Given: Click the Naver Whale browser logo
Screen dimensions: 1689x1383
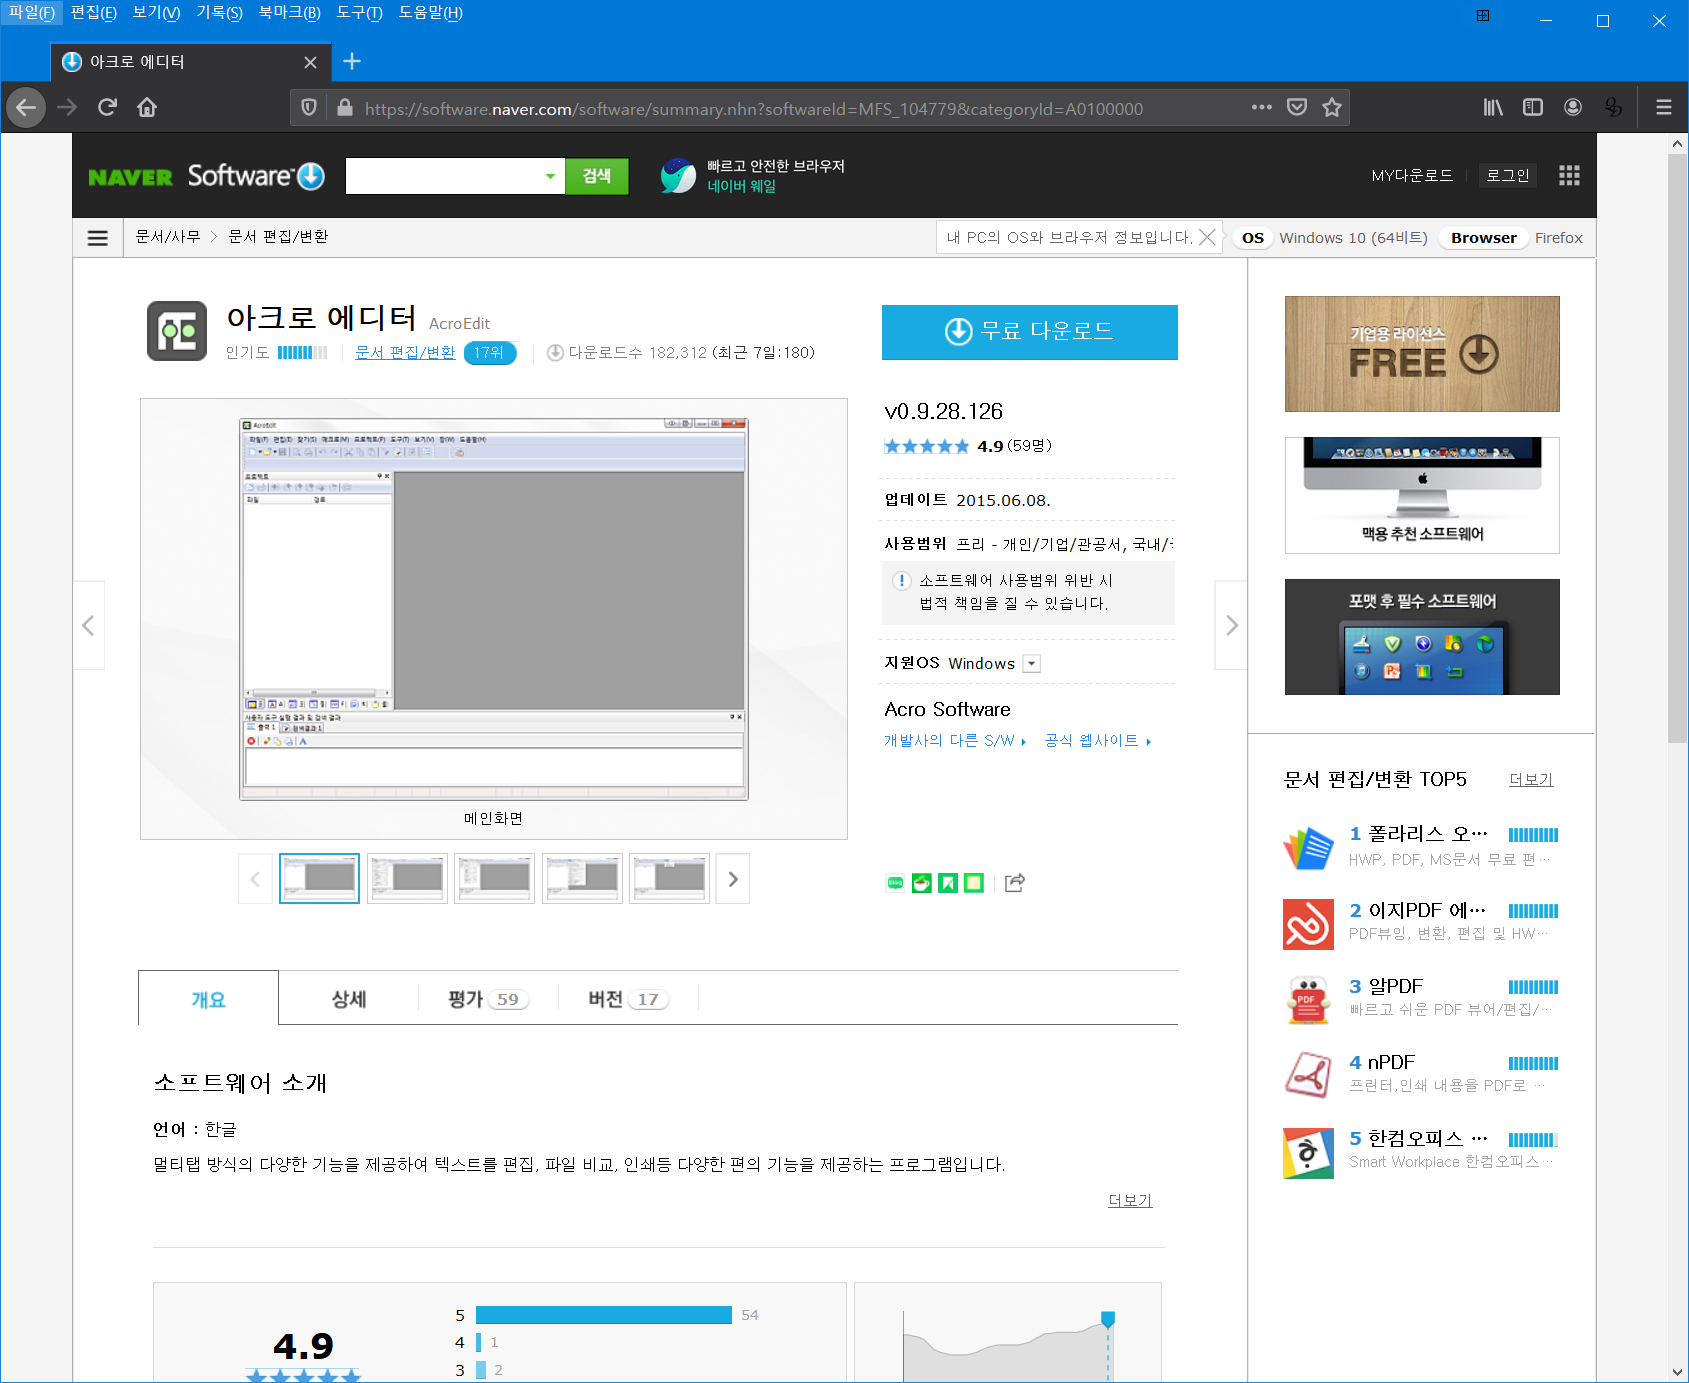Looking at the screenshot, I should coord(678,176).
